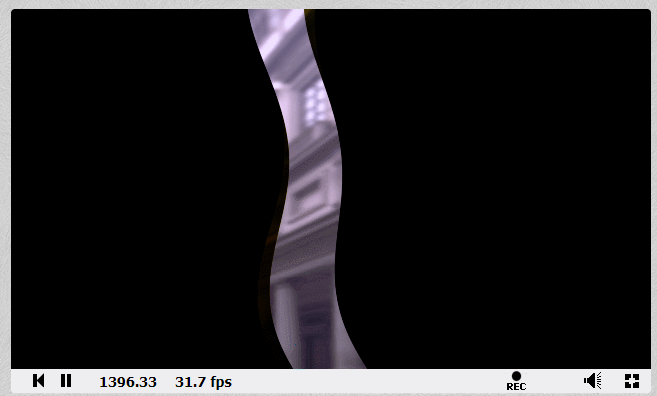Enter fullscreen mode

pos(632,381)
